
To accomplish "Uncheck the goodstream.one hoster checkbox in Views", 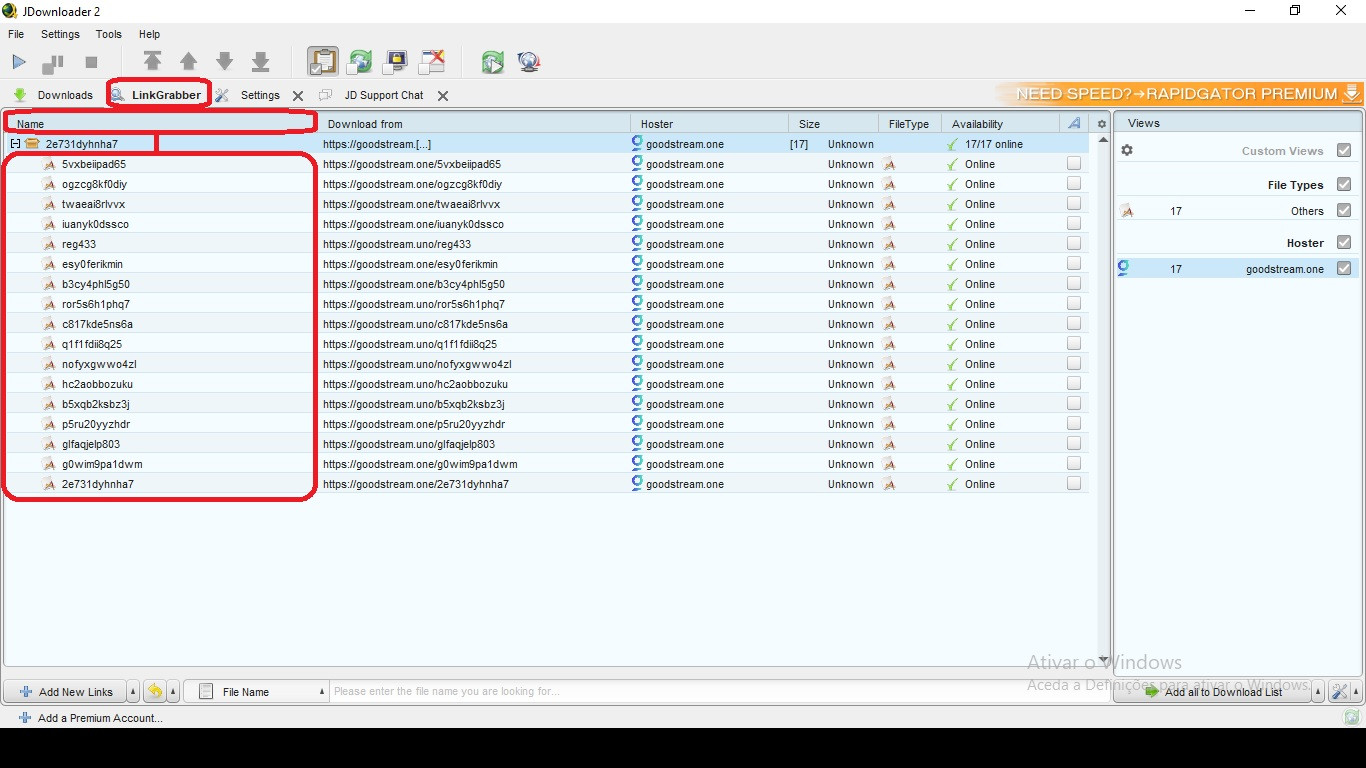I will tap(1344, 269).
